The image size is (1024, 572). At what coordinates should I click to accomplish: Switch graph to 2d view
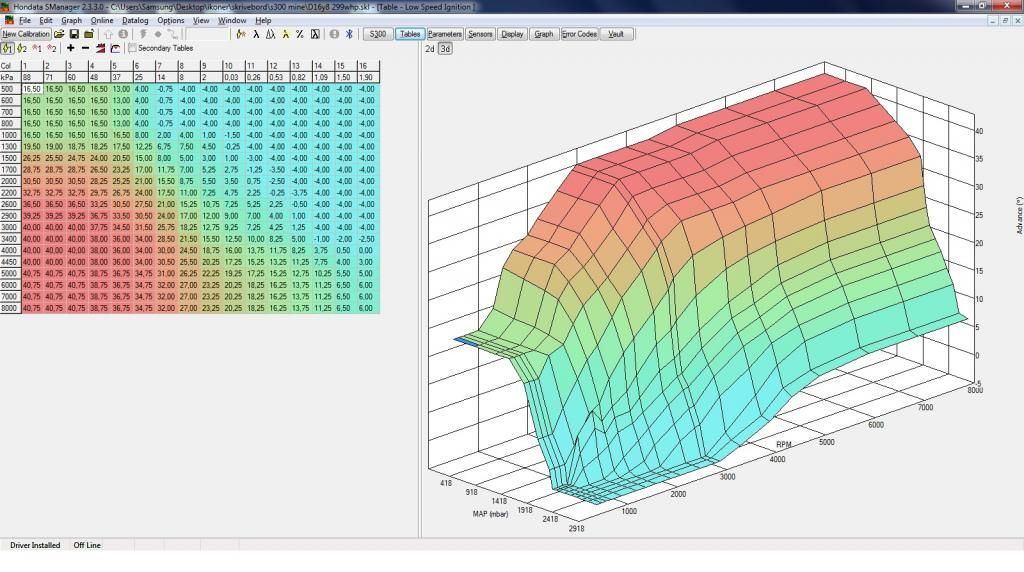430,48
